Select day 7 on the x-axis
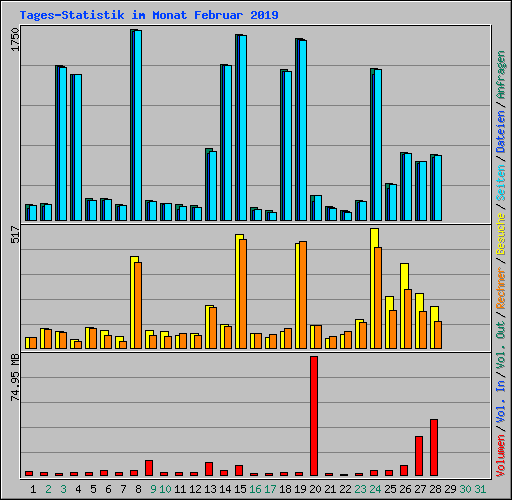 pyautogui.click(x=123, y=489)
